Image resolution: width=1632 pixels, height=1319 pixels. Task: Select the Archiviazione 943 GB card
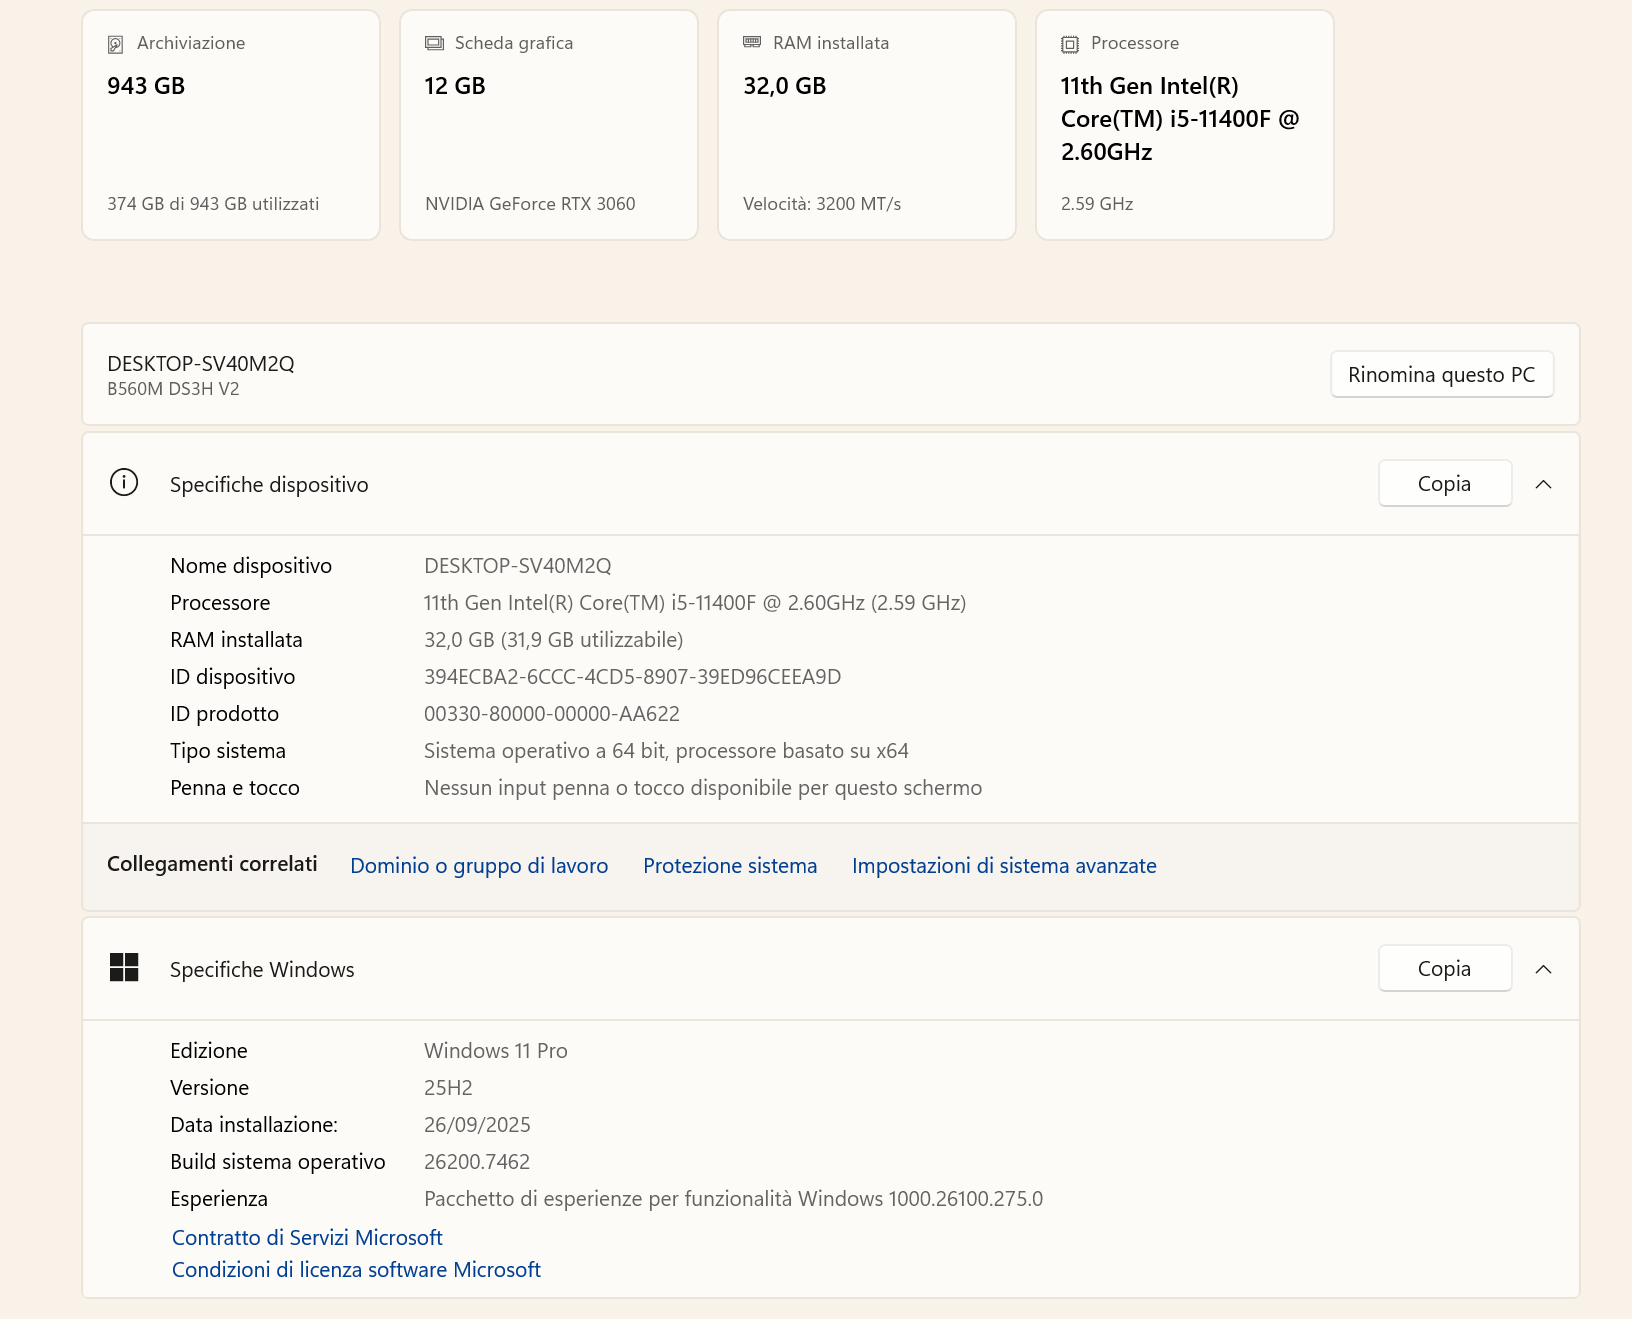click(231, 125)
